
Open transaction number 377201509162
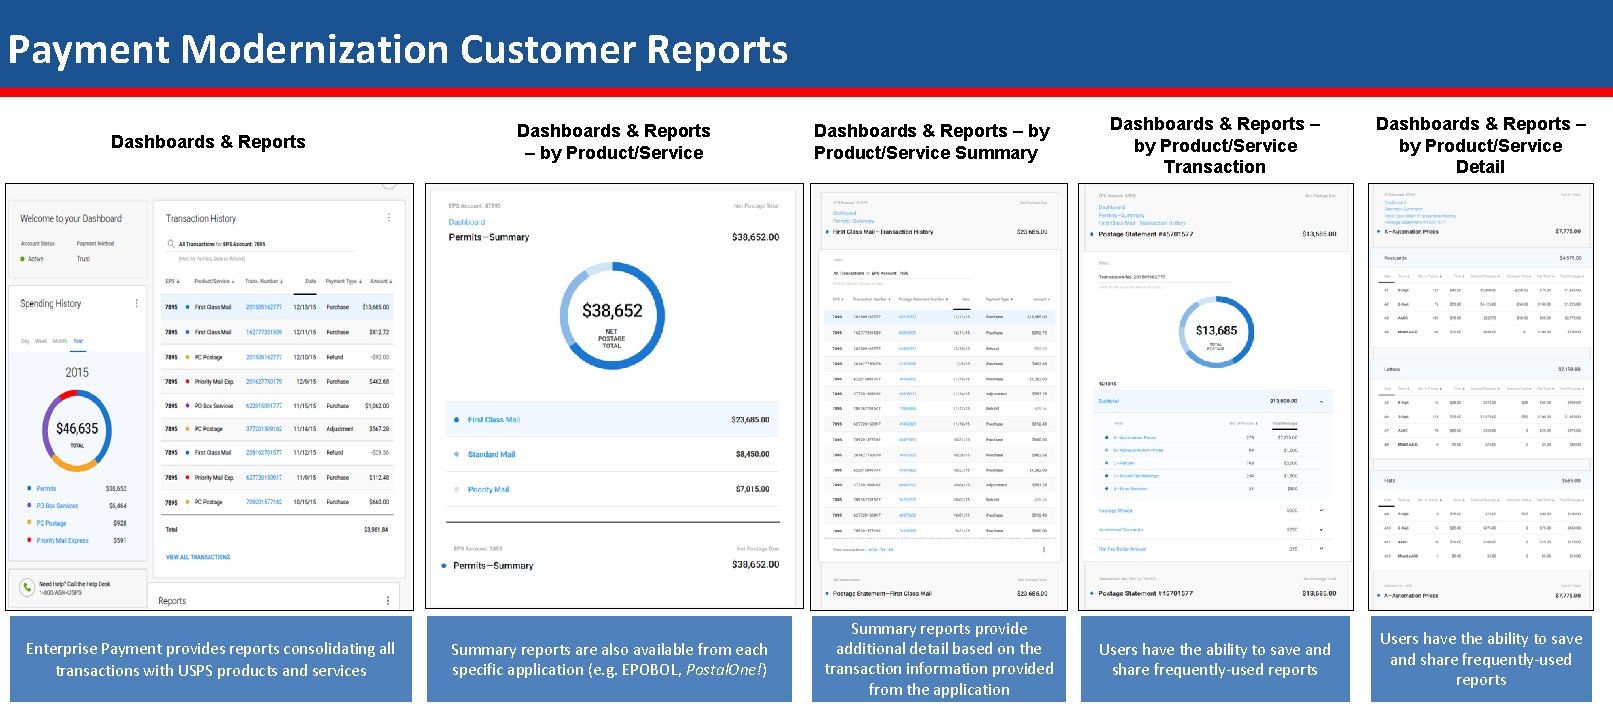coord(264,429)
